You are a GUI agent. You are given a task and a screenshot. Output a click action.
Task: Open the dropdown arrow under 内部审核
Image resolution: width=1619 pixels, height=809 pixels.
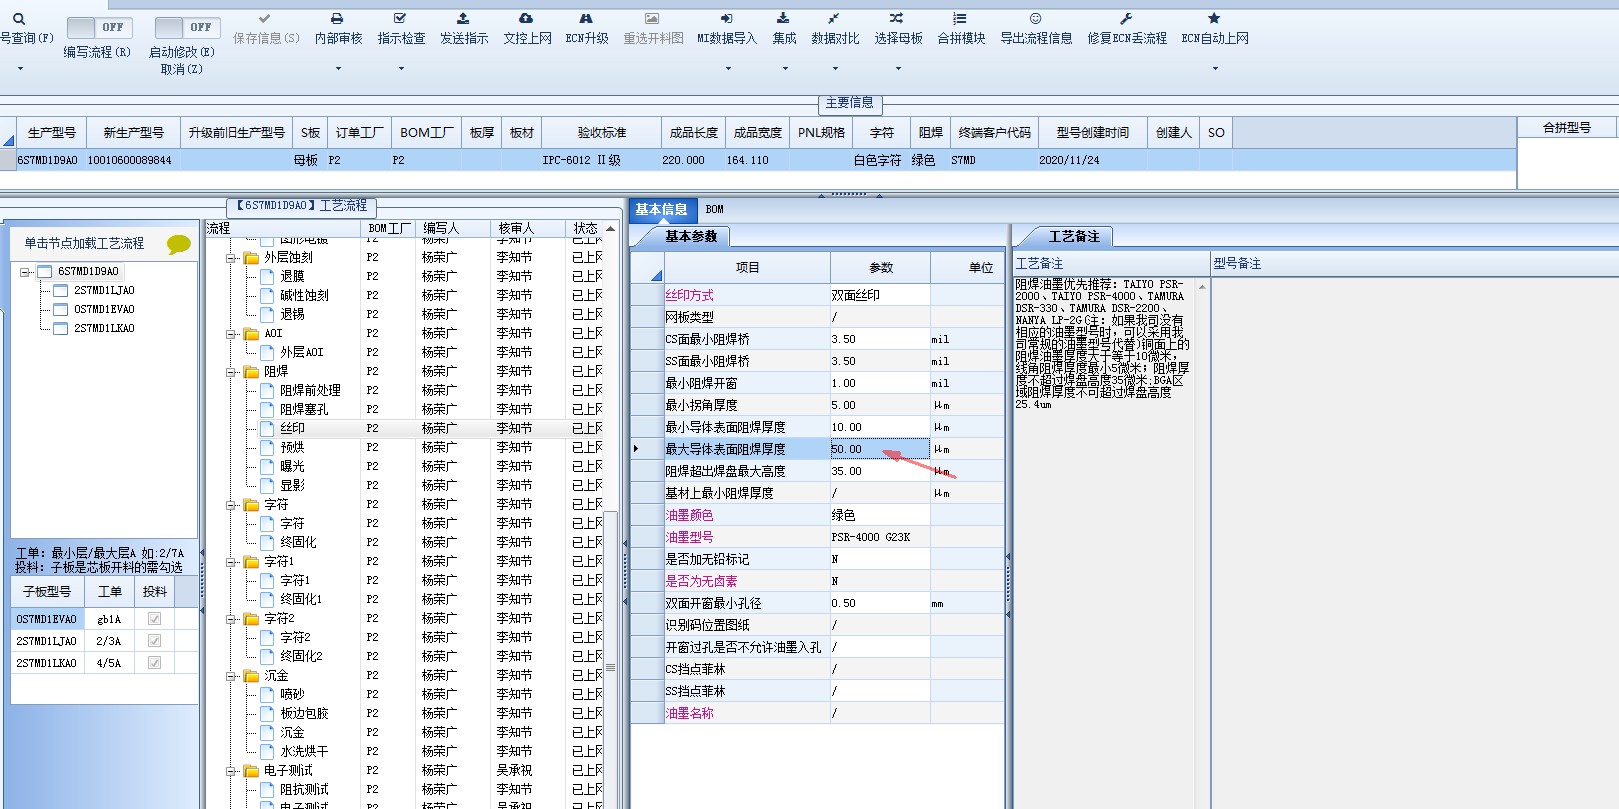tap(338, 69)
